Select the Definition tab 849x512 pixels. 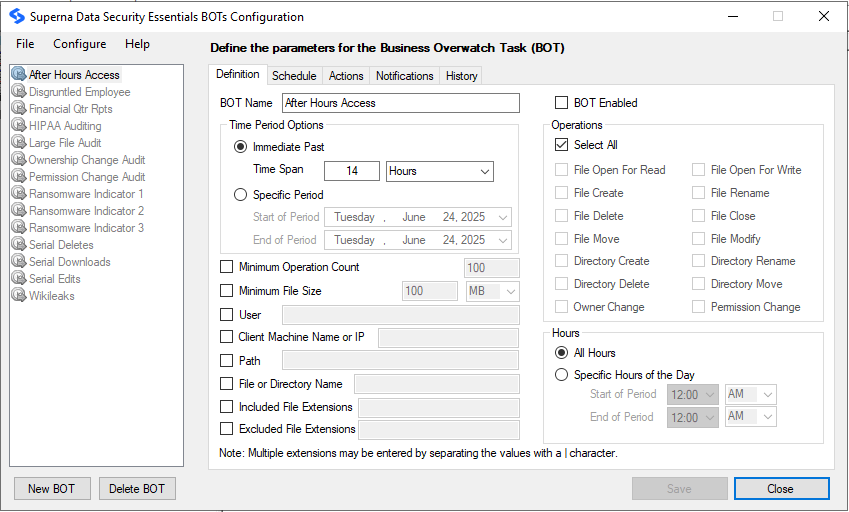pos(238,74)
